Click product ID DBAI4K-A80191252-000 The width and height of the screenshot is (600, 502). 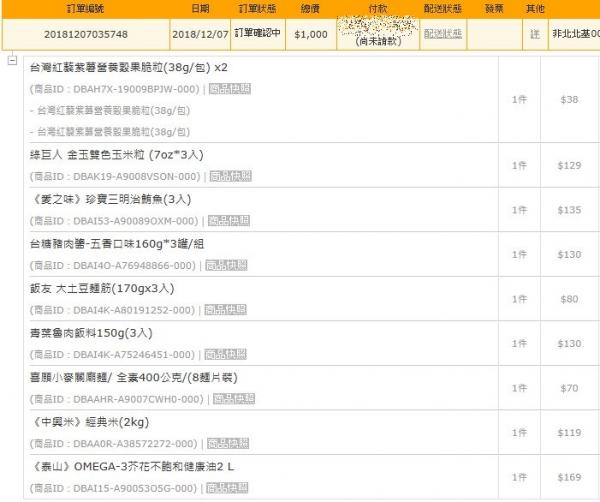pyautogui.click(x=134, y=310)
